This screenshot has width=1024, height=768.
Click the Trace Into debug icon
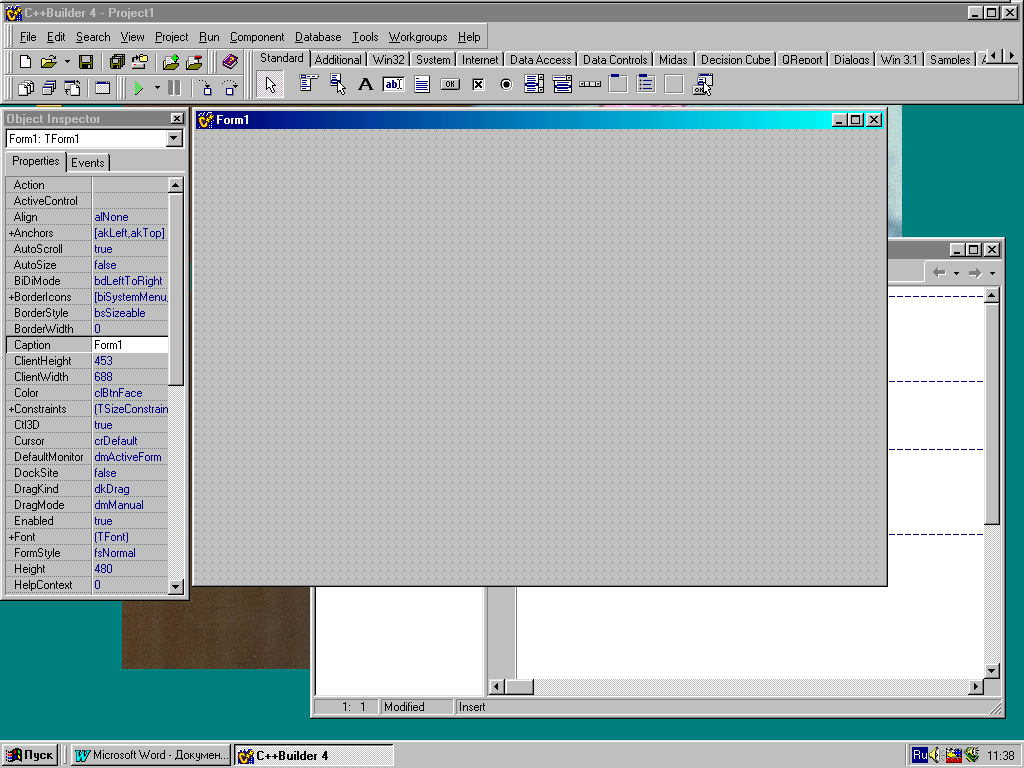206,88
